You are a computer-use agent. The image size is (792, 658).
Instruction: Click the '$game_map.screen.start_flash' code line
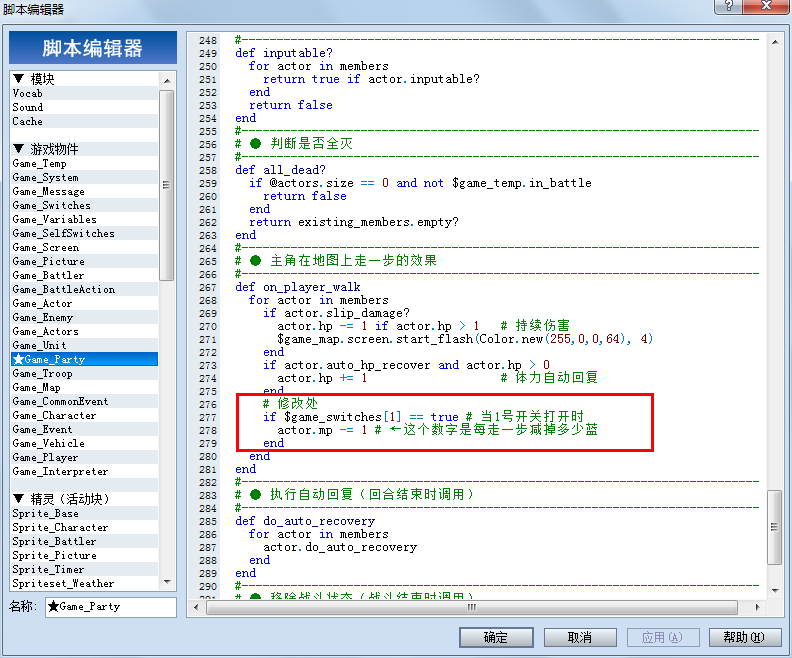pyautogui.click(x=465, y=339)
